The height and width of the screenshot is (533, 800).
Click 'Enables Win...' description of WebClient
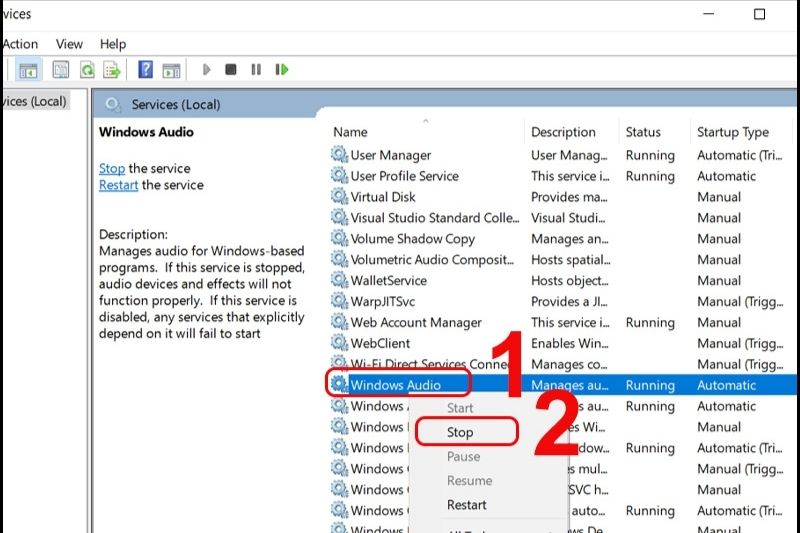(569, 343)
